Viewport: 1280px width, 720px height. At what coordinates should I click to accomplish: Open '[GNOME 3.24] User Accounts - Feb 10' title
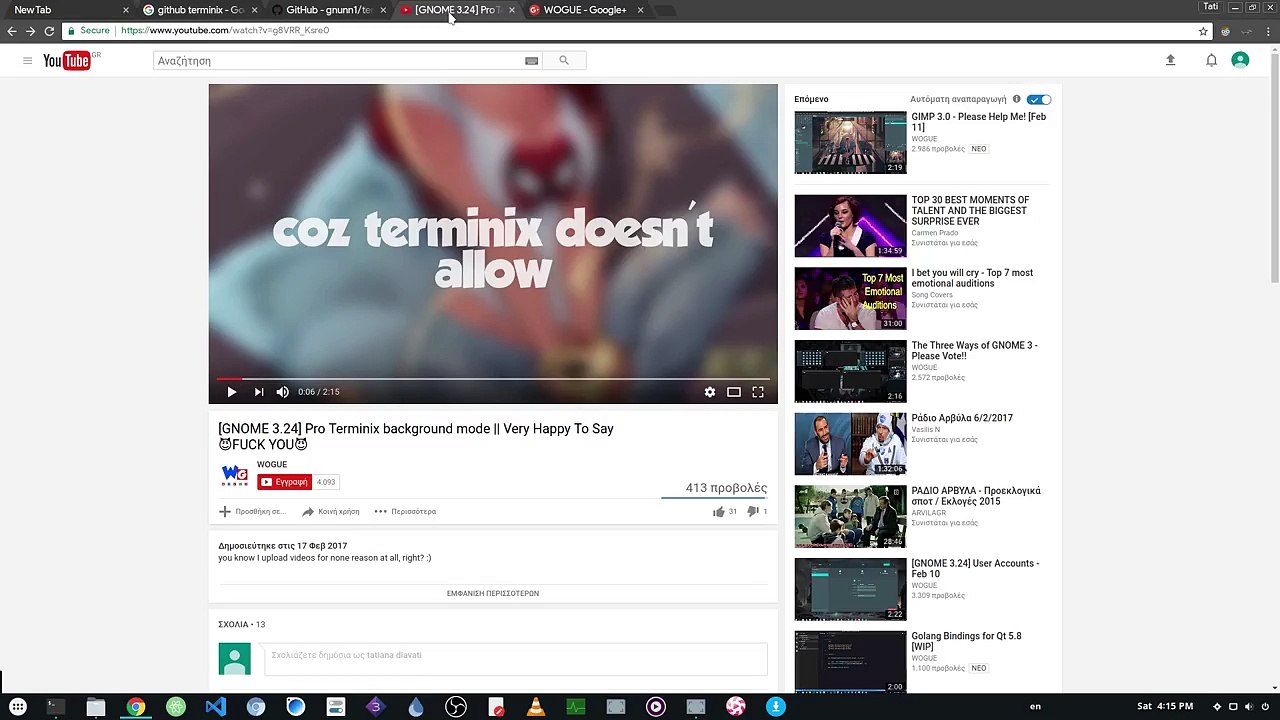coord(975,569)
